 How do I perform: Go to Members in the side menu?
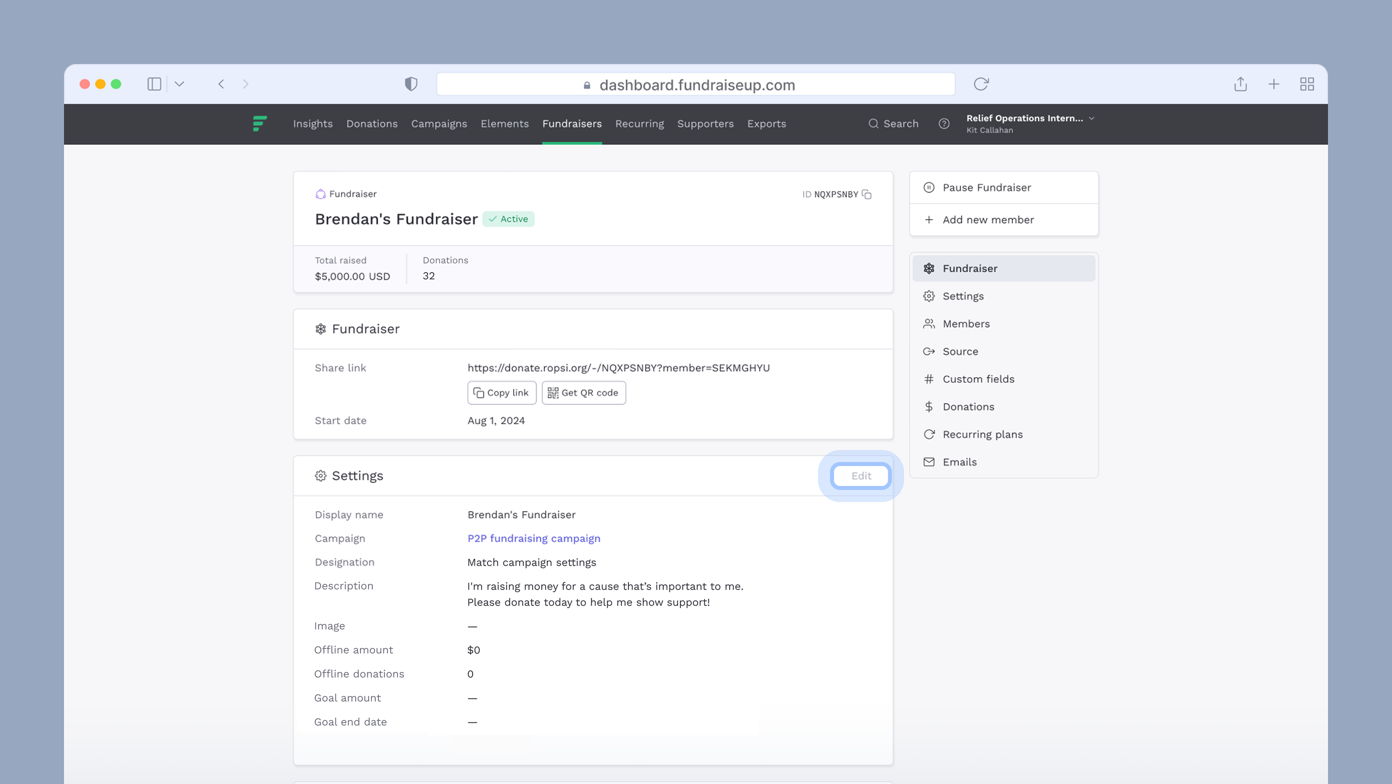coord(966,324)
